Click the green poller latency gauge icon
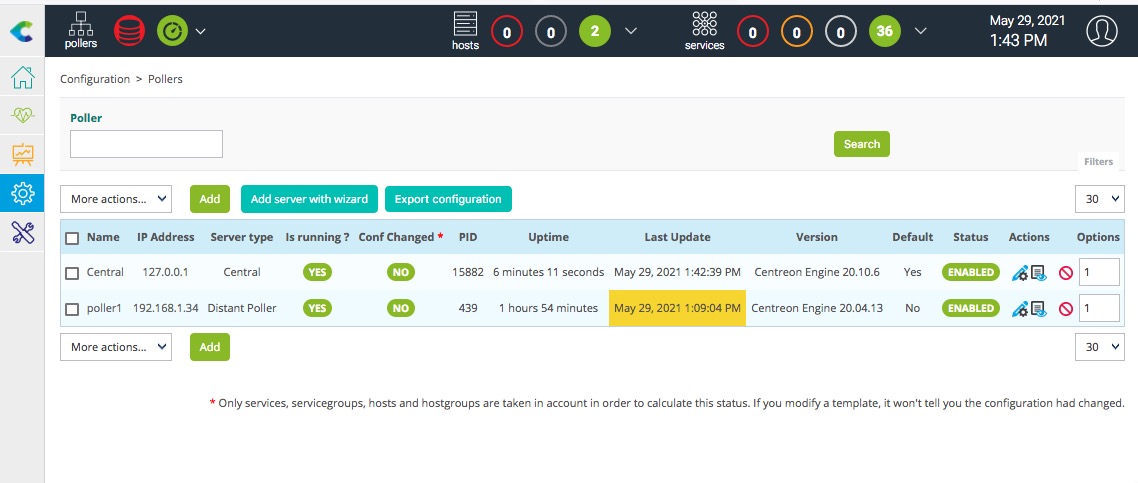 [171, 31]
